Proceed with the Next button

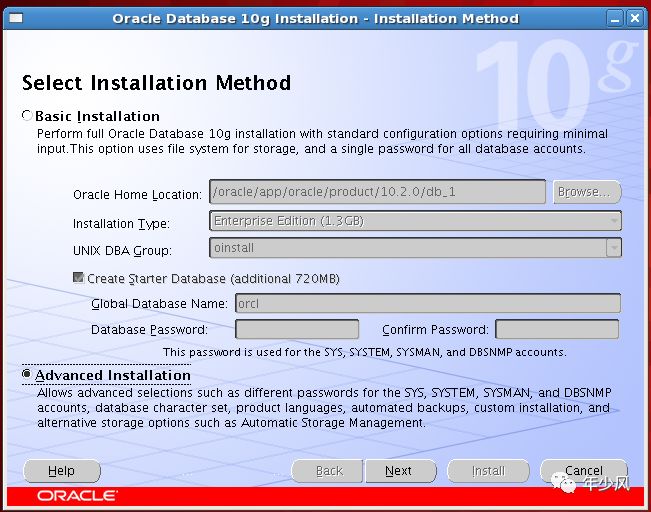[400, 471]
